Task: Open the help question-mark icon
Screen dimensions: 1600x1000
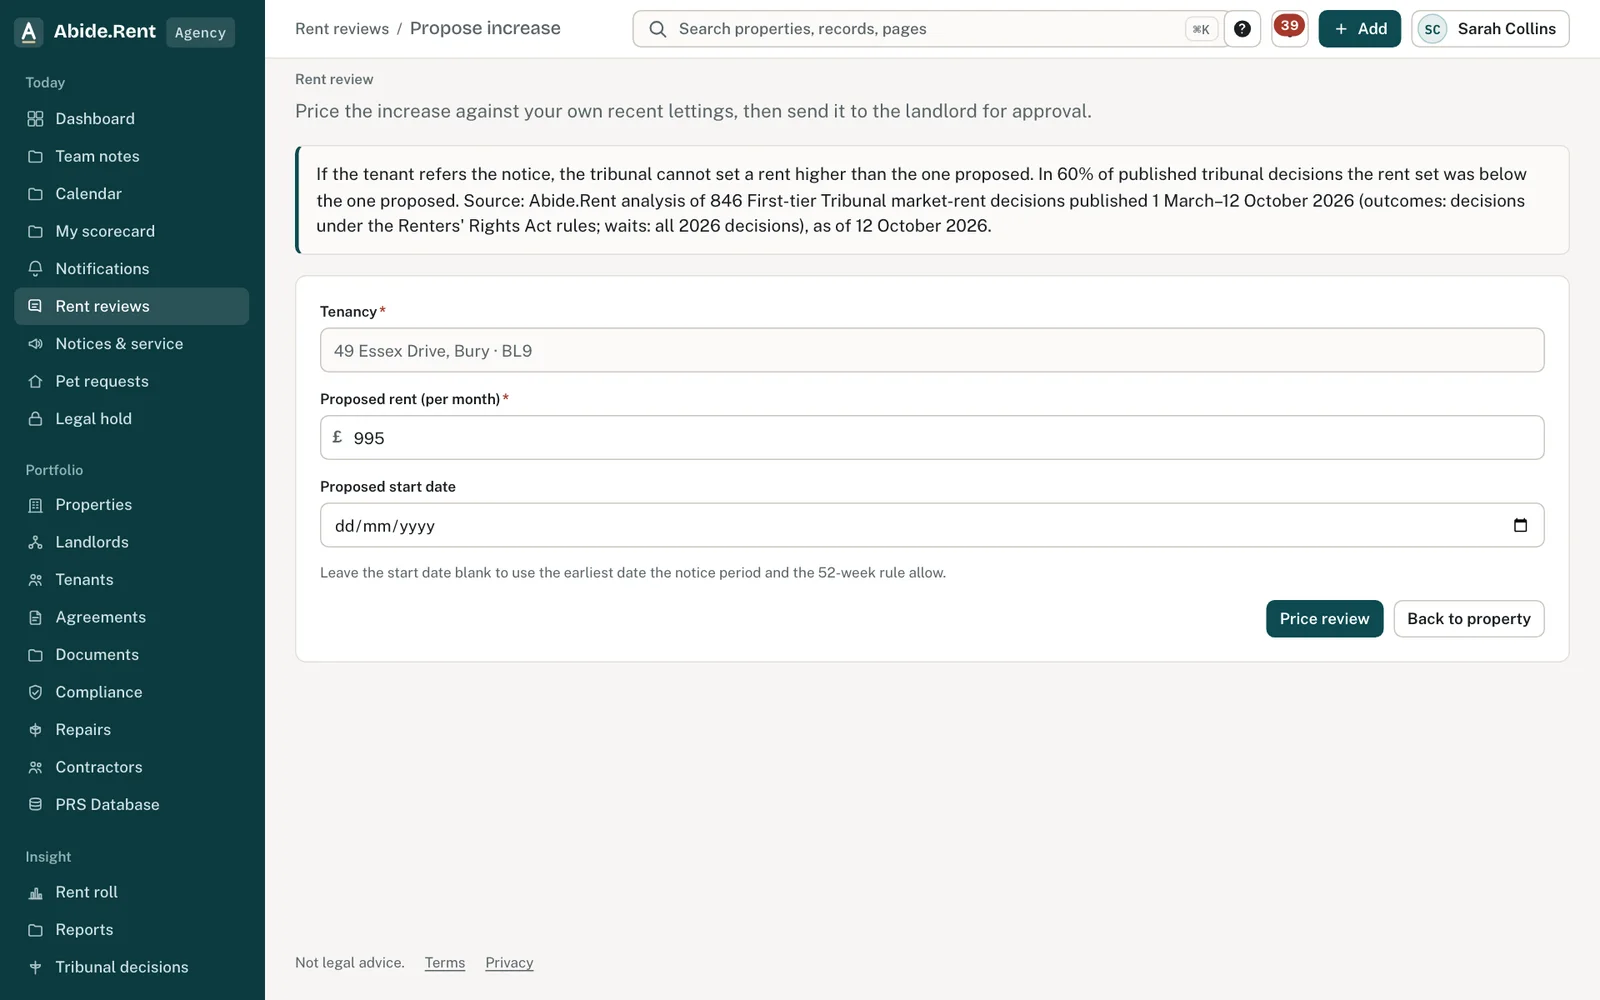Action: point(1242,29)
